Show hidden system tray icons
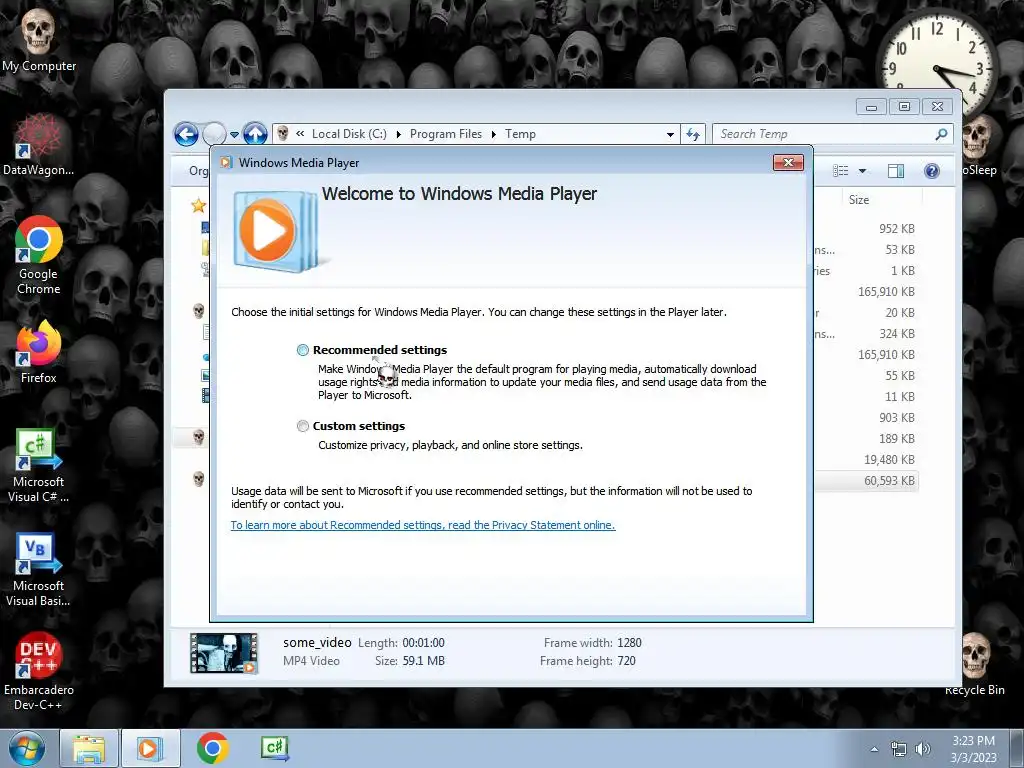 pos(874,749)
